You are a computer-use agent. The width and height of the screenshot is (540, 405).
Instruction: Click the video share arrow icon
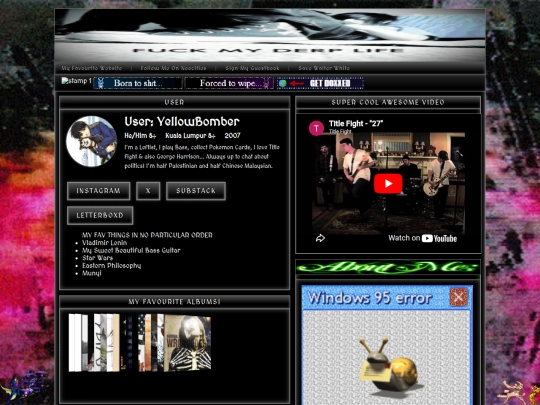[320, 238]
